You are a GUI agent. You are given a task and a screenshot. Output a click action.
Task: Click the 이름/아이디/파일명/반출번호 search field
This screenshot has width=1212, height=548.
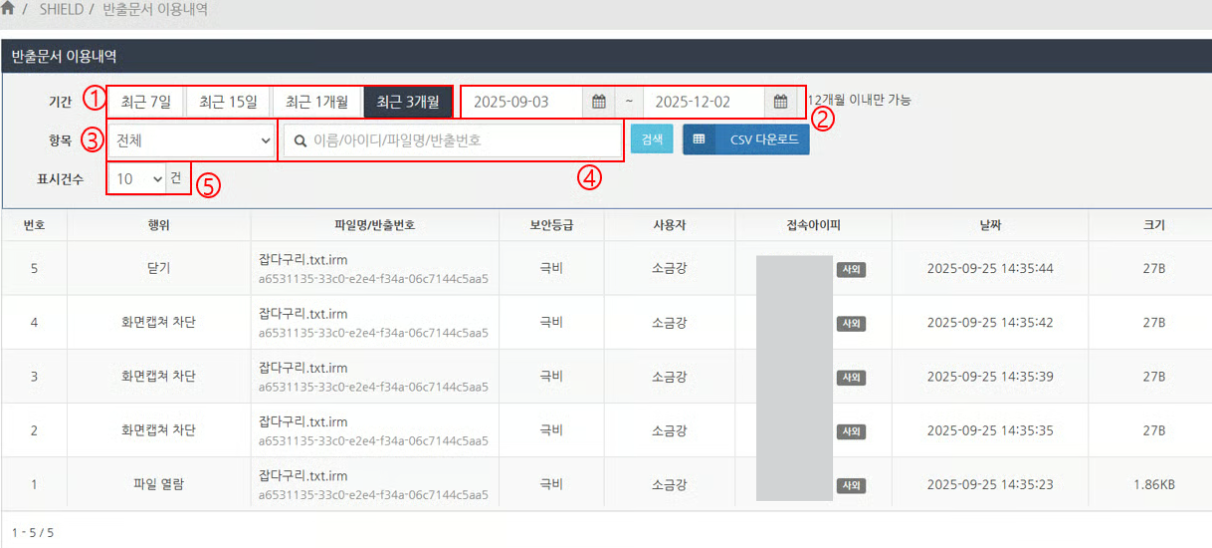(460, 141)
